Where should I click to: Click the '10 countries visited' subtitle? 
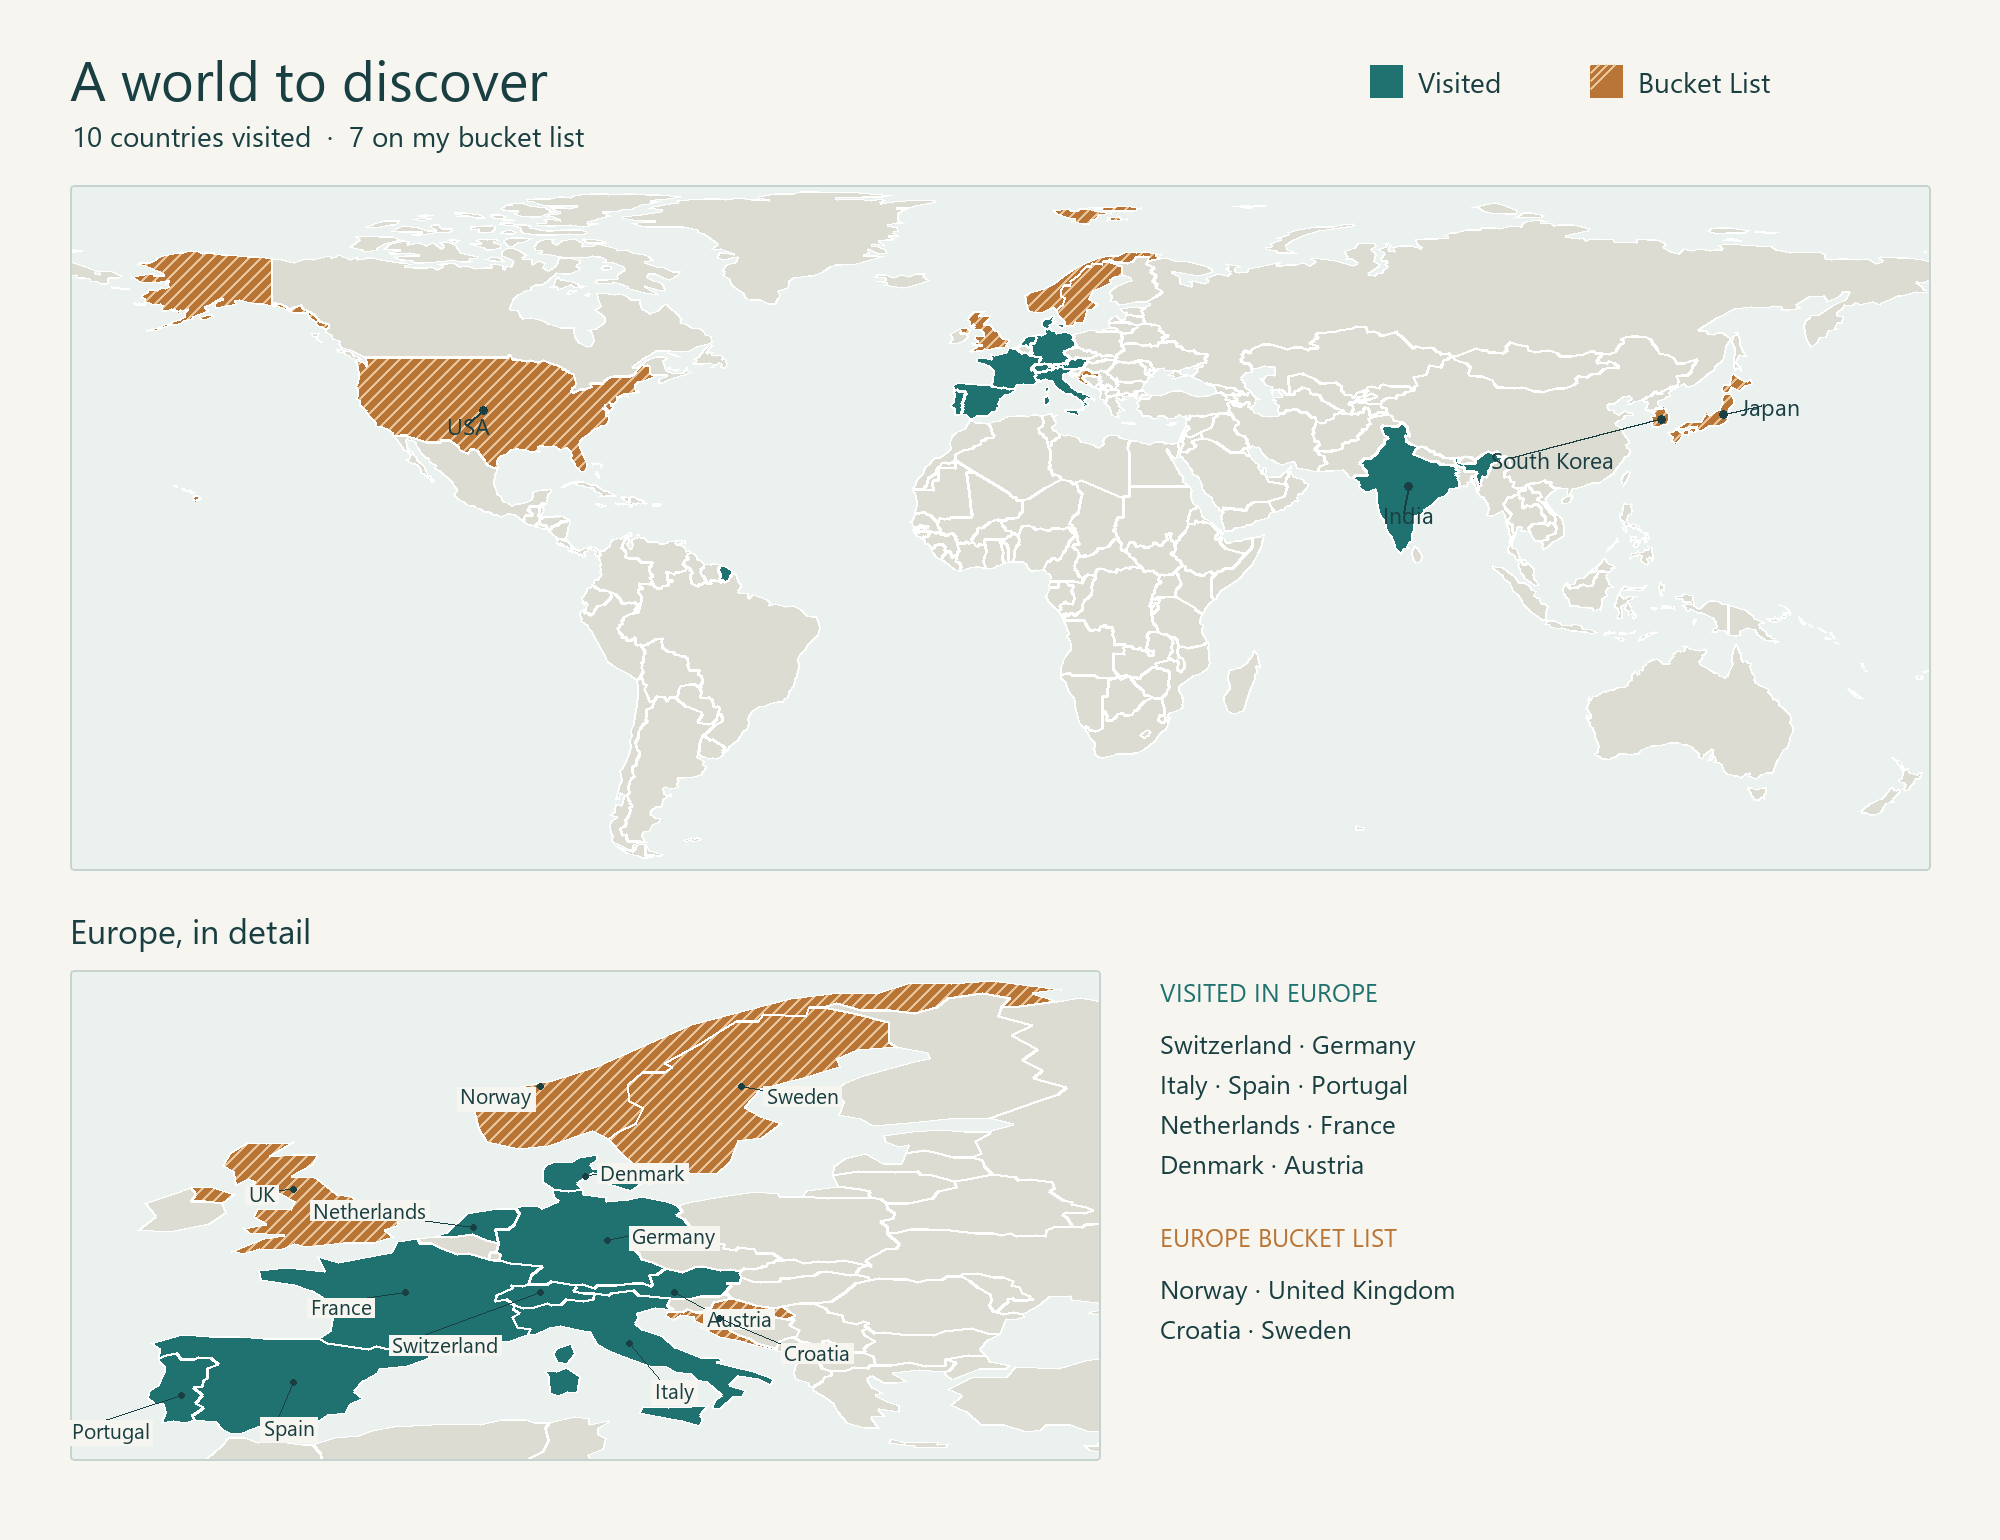coord(191,138)
